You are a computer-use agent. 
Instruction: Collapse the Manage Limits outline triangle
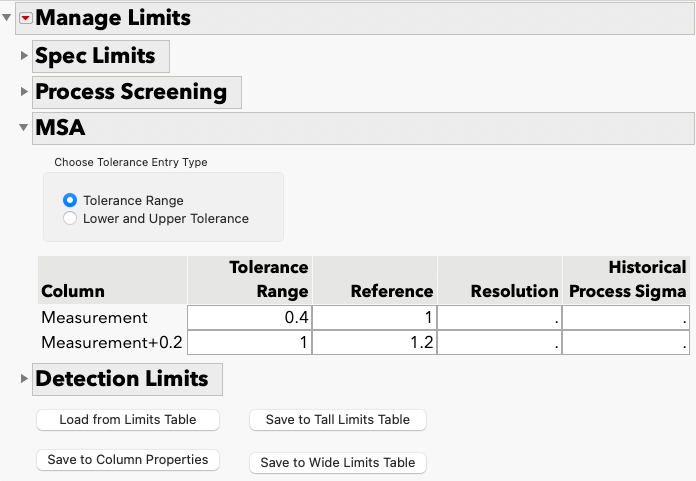(7, 18)
